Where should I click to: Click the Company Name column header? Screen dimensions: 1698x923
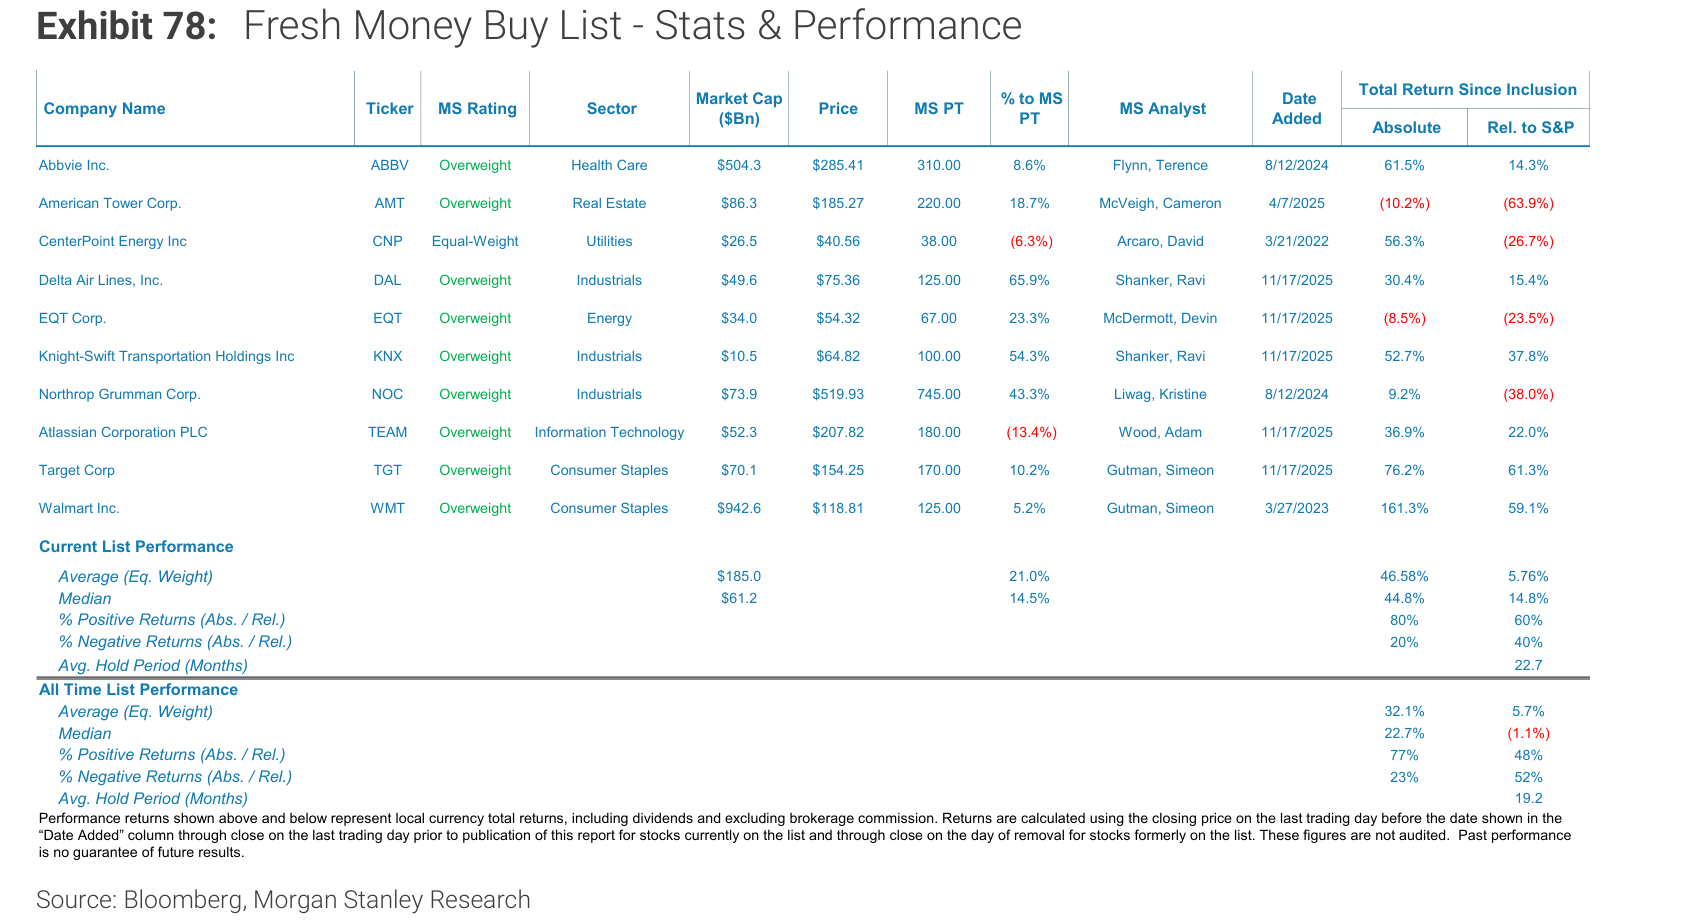[104, 109]
